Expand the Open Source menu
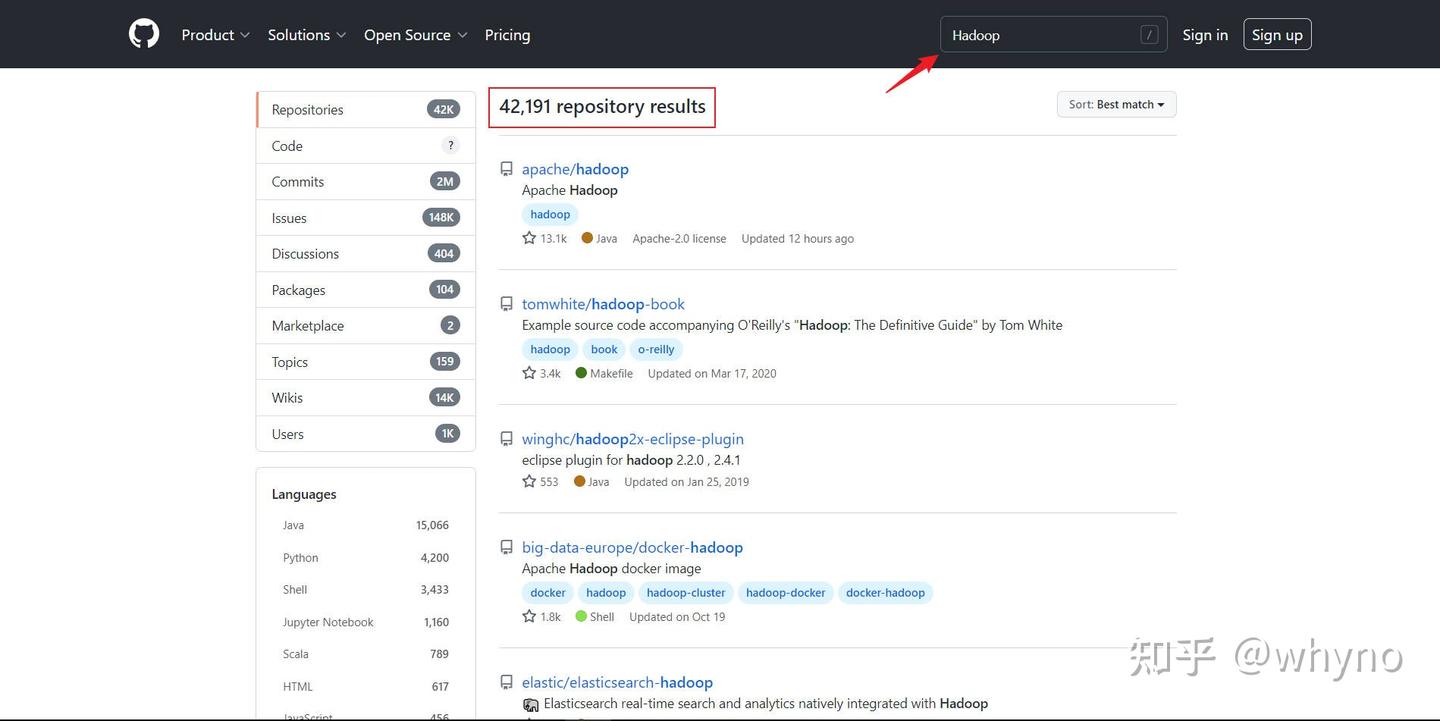Image resolution: width=1440 pixels, height=721 pixels. (x=416, y=35)
